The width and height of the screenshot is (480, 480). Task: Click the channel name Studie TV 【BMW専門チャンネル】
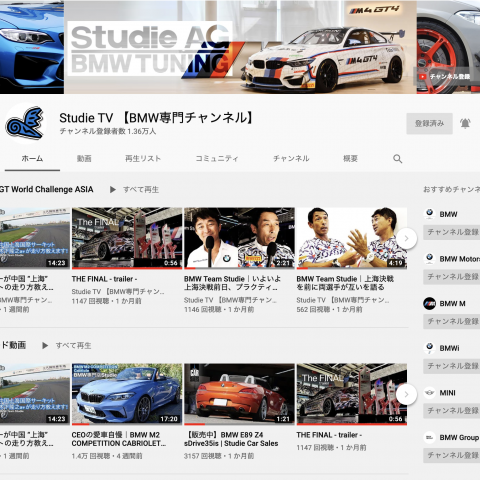click(157, 118)
